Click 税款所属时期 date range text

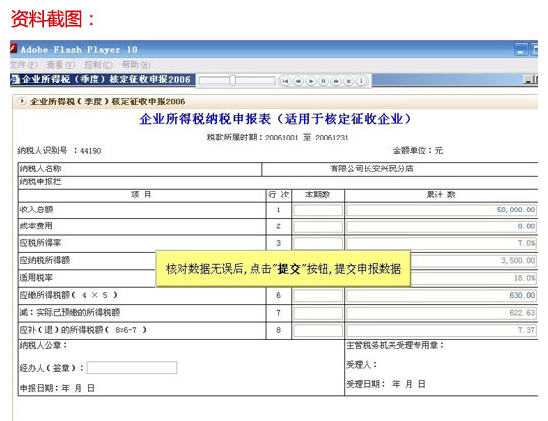[277, 137]
